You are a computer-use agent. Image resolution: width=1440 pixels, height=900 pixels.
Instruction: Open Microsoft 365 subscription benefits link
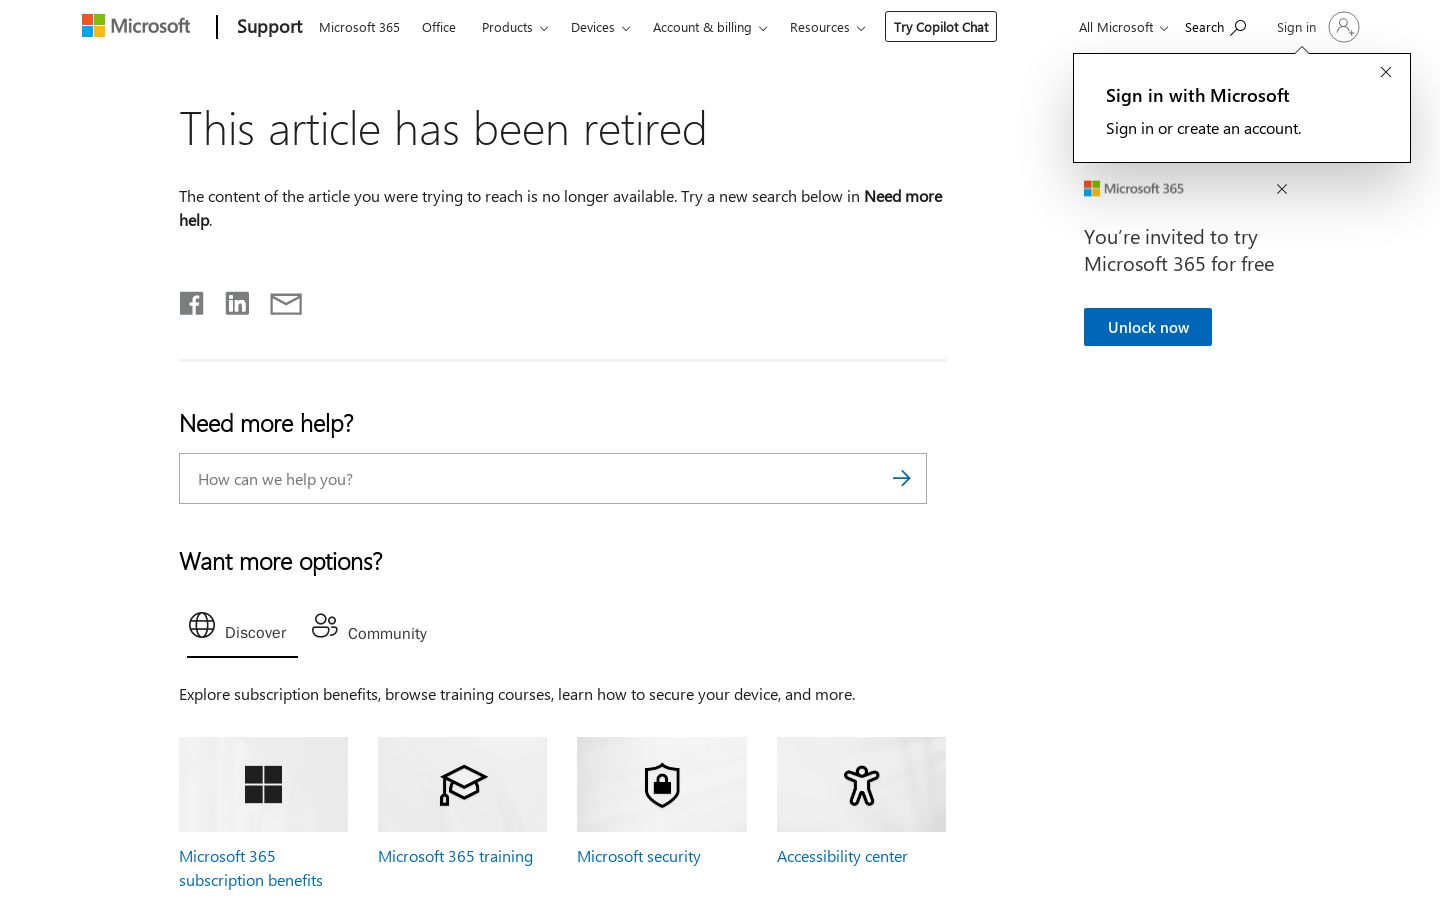(251, 868)
